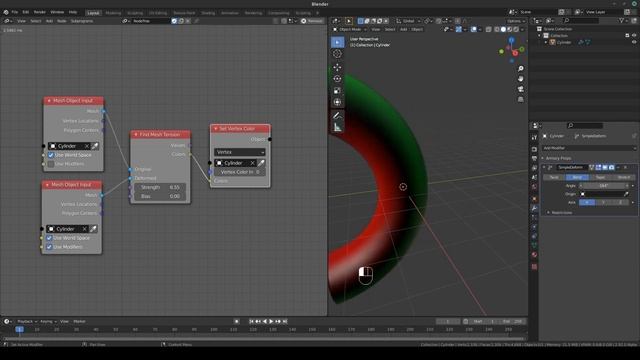Select the Taper deform mode button
This screenshot has width=640, height=360.
(600, 177)
